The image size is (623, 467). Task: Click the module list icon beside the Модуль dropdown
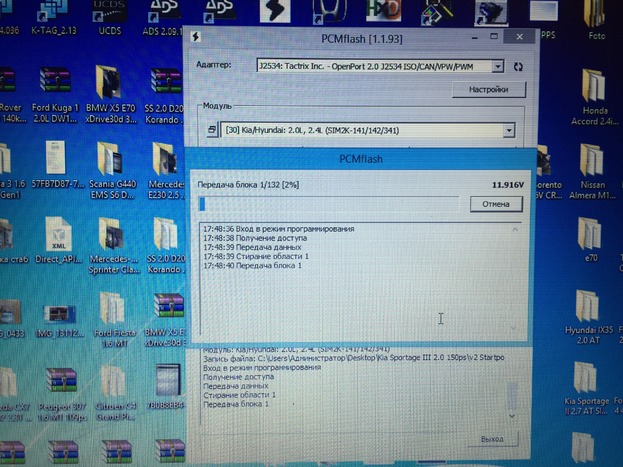tap(211, 130)
